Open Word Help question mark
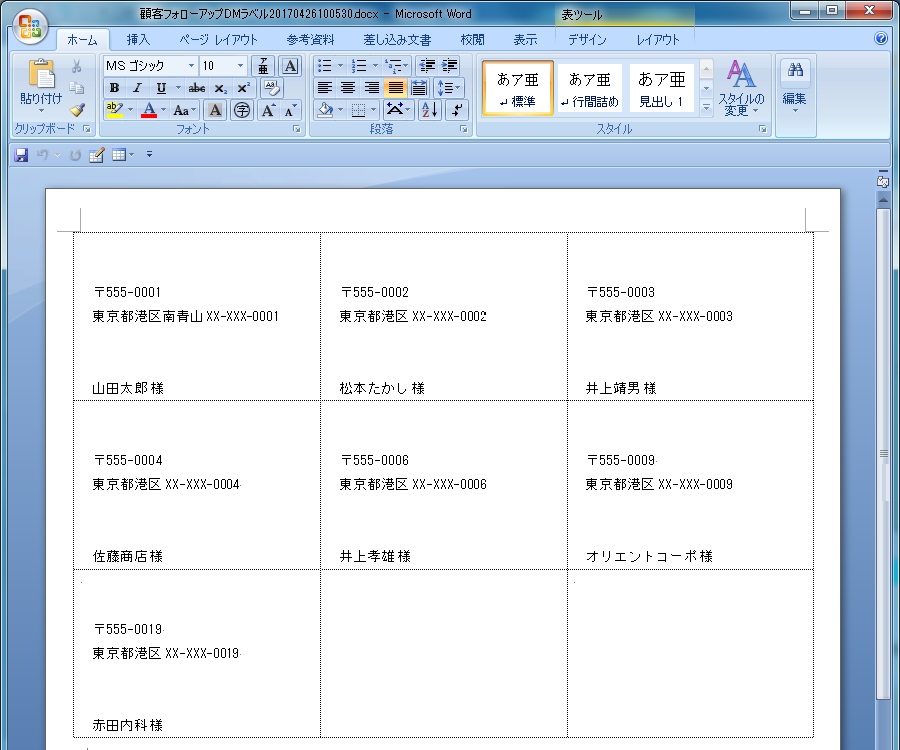This screenshot has height=750, width=900. point(880,38)
